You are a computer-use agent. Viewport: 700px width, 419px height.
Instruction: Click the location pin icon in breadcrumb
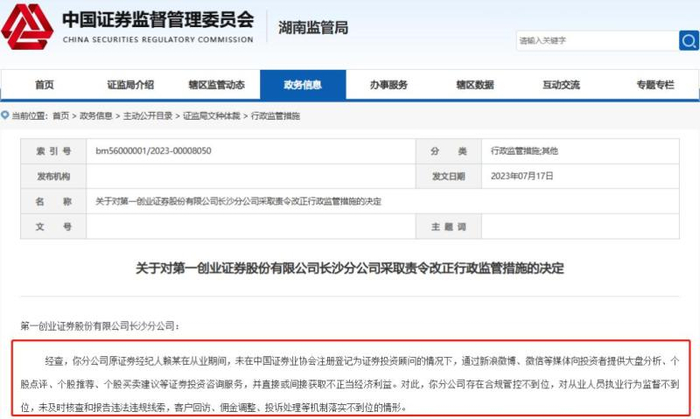pos(5,115)
